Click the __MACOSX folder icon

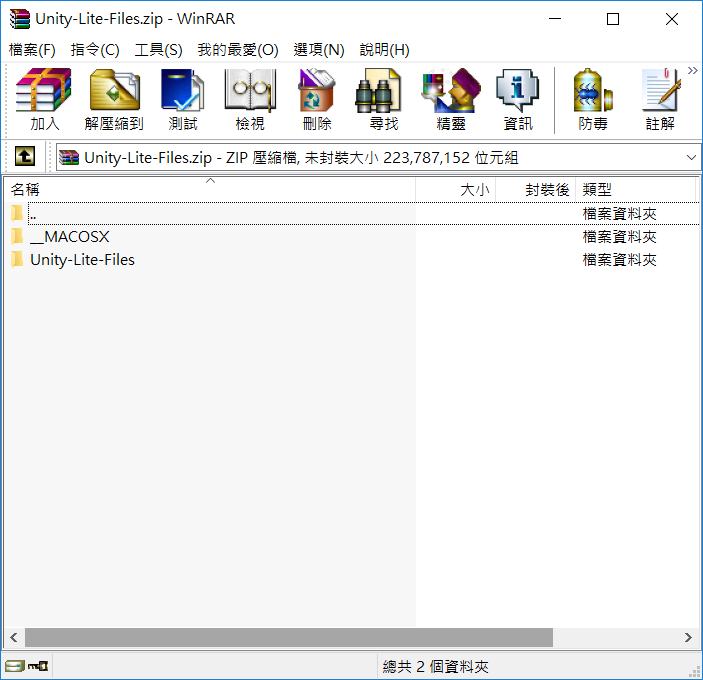[x=17, y=236]
